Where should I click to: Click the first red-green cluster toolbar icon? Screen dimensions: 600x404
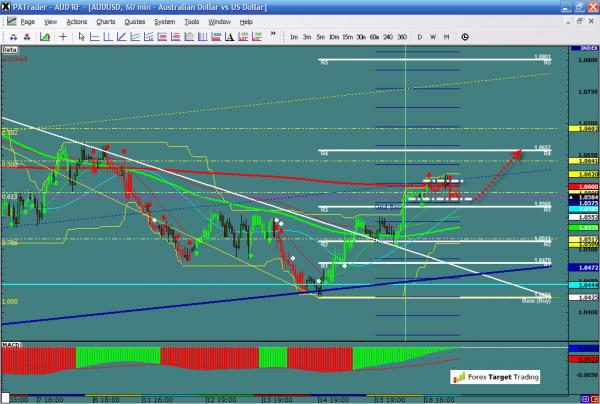(13, 36)
